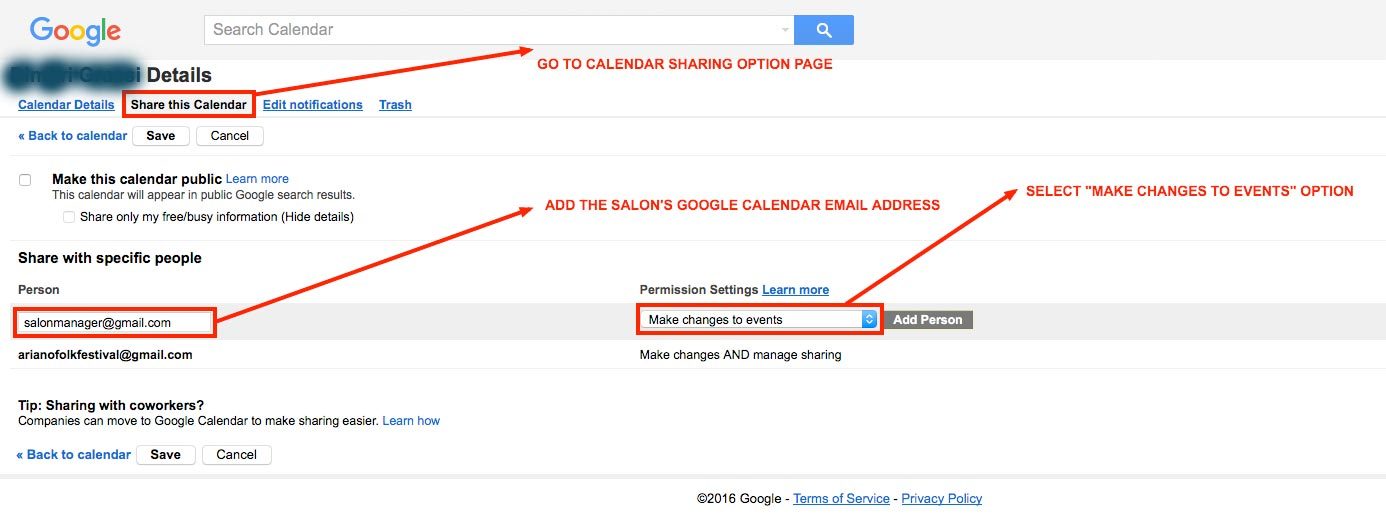The height and width of the screenshot is (526, 1386).
Task: Open the Terms of Service link
Action: tap(841, 498)
